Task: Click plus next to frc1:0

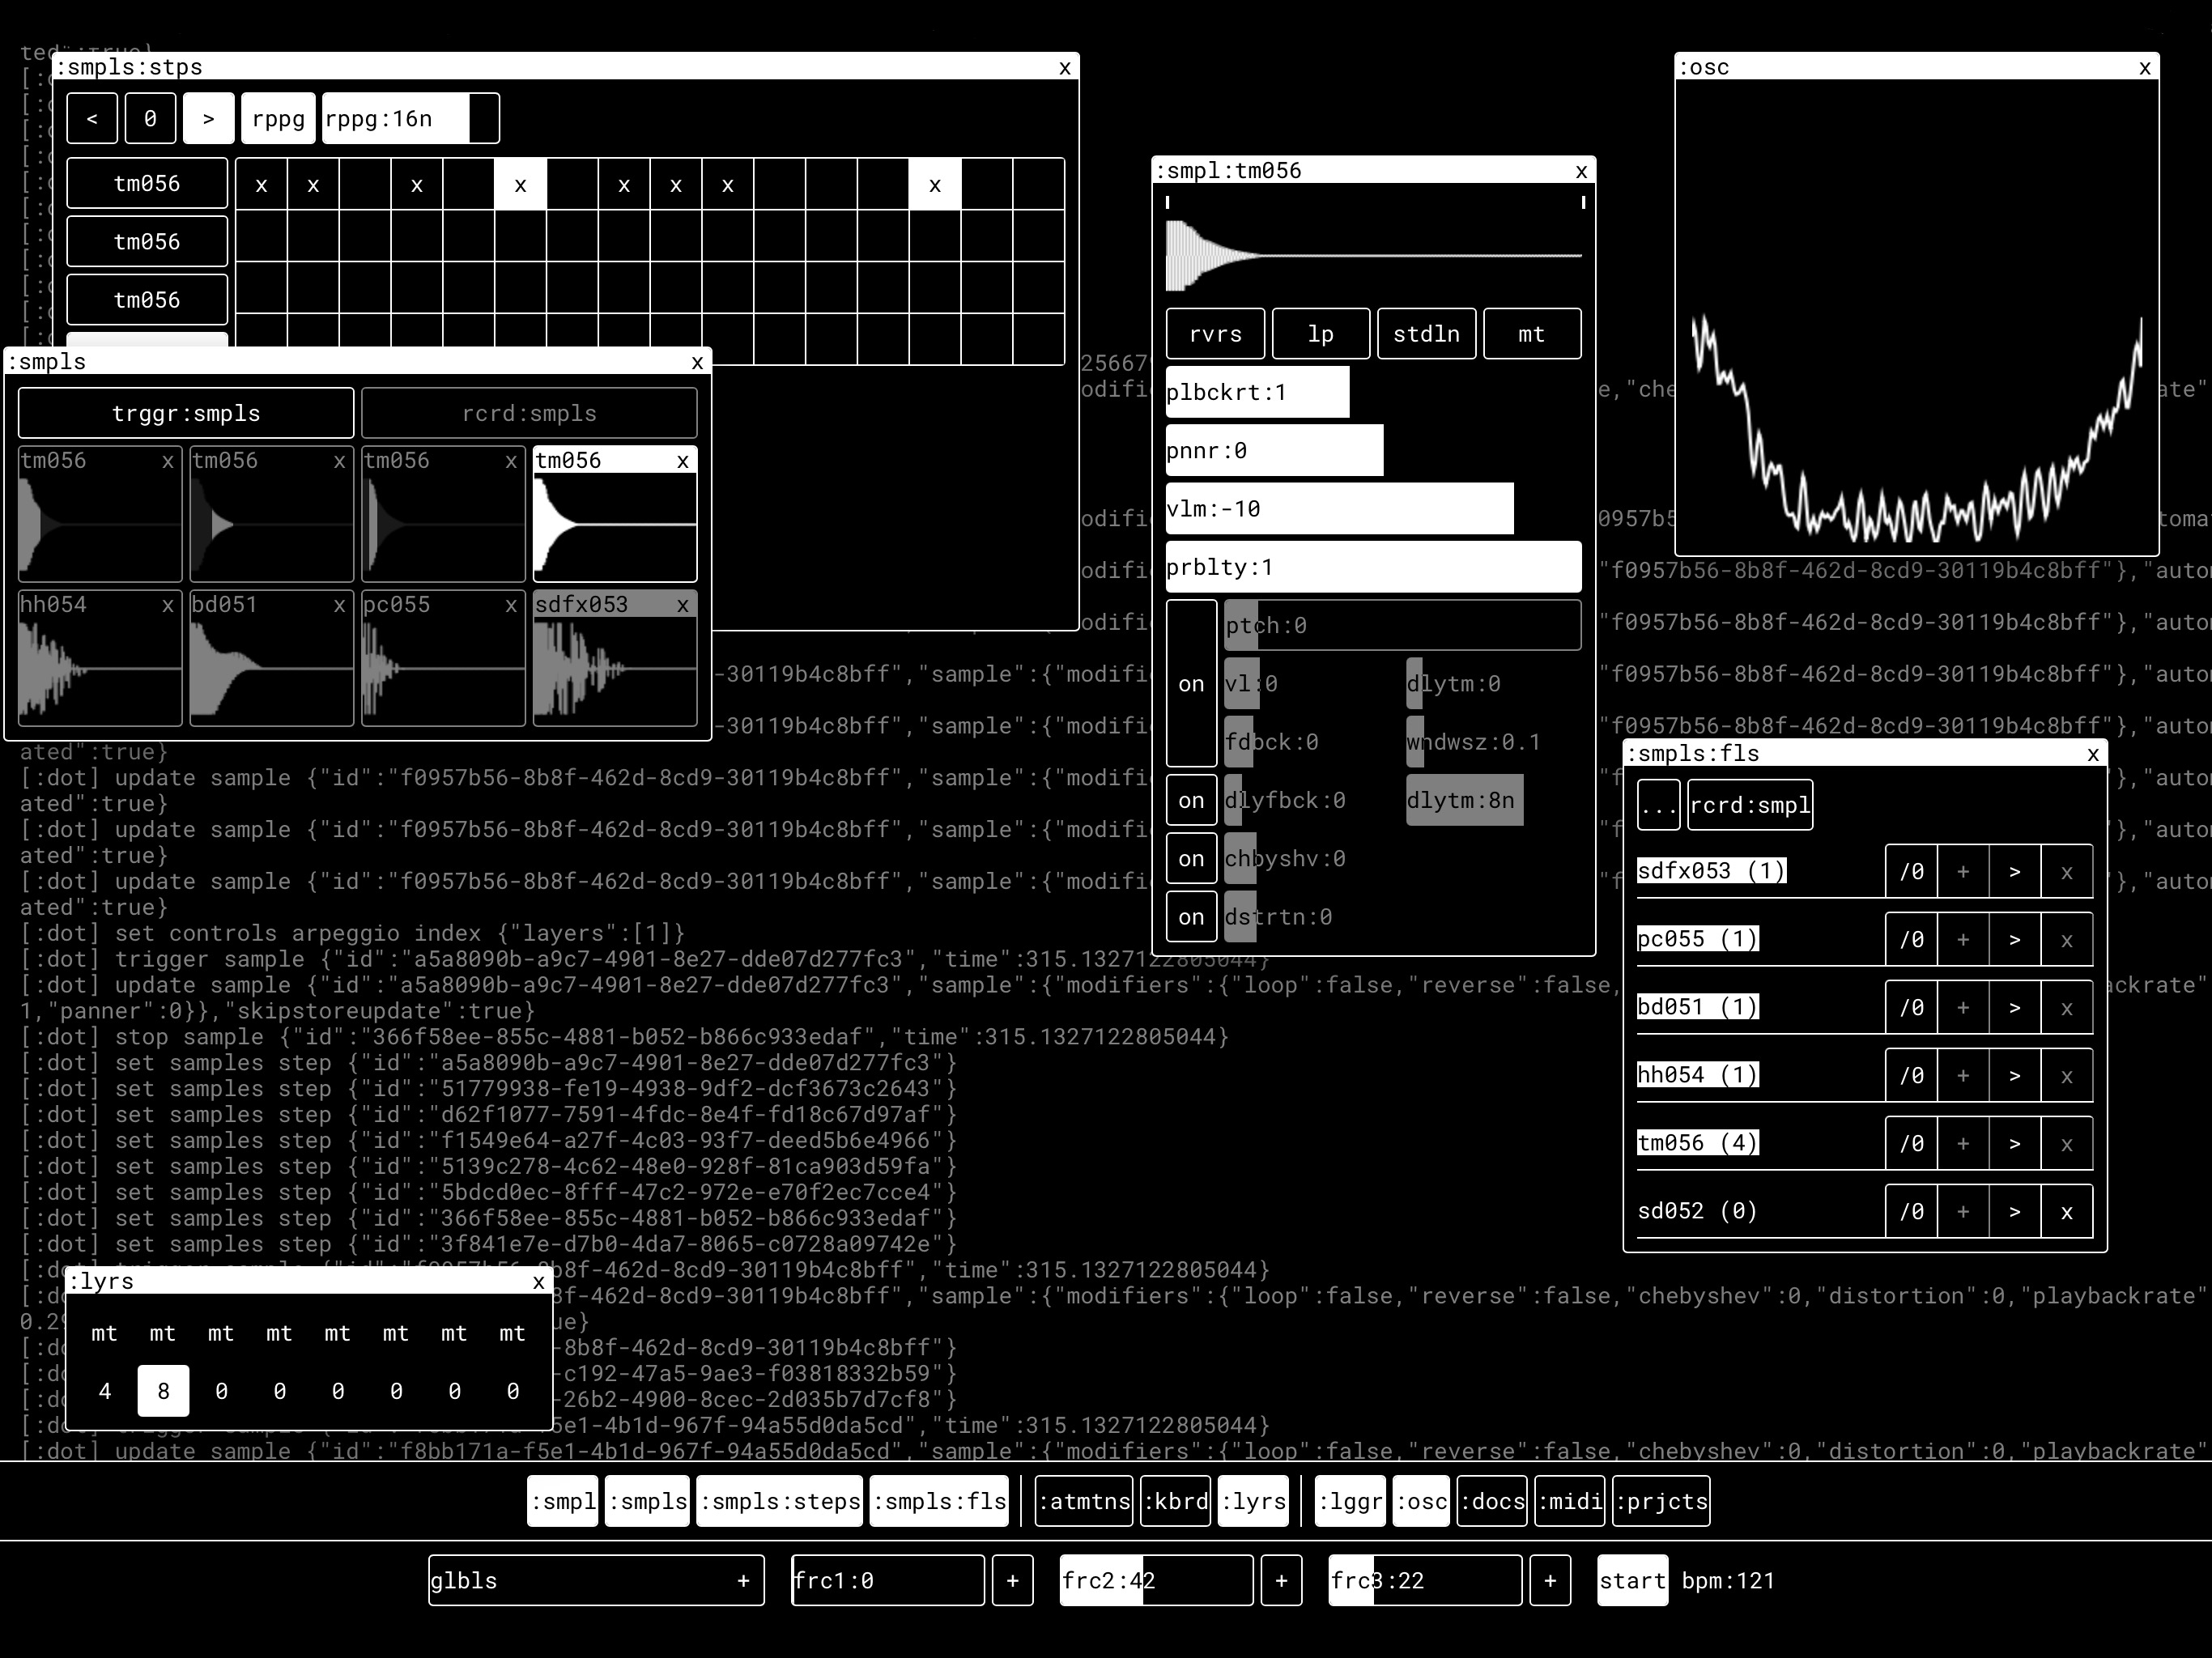Action: [1013, 1580]
